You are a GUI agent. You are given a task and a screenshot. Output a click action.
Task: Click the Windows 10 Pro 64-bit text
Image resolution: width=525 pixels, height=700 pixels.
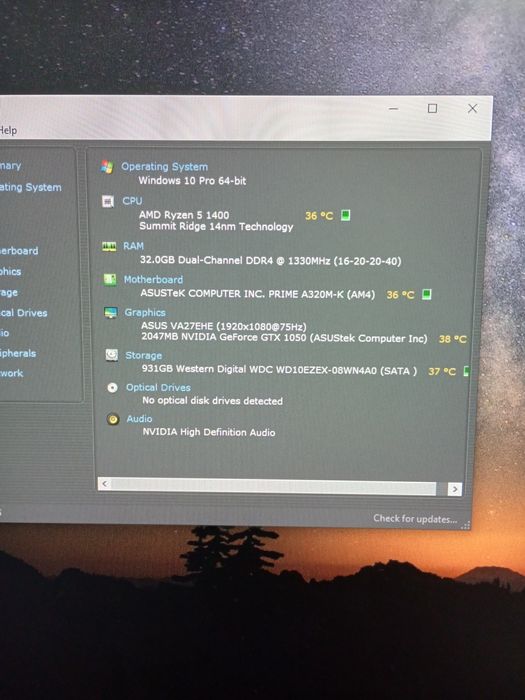click(x=192, y=181)
